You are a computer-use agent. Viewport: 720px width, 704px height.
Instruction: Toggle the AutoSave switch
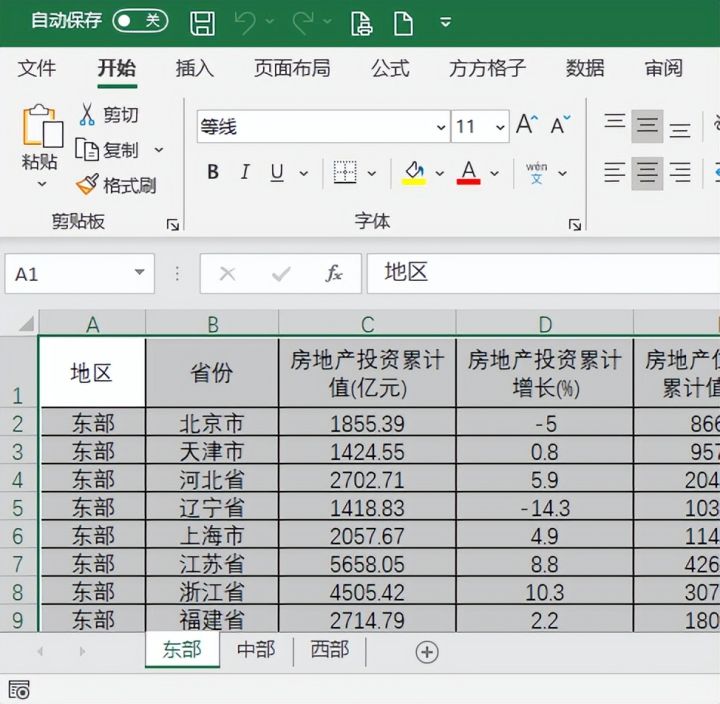[x=141, y=21]
